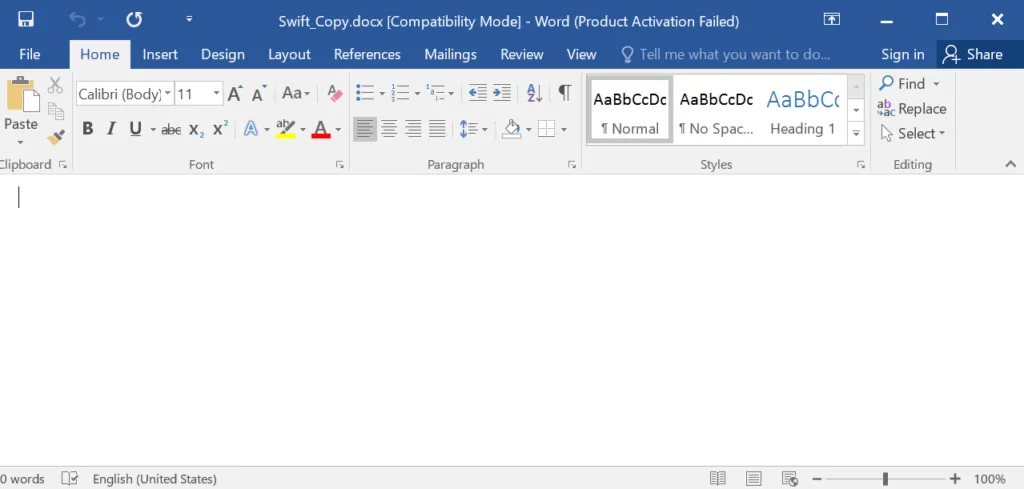1024x489 pixels.
Task: Toggle Strikethrough formatting
Action: click(171, 129)
